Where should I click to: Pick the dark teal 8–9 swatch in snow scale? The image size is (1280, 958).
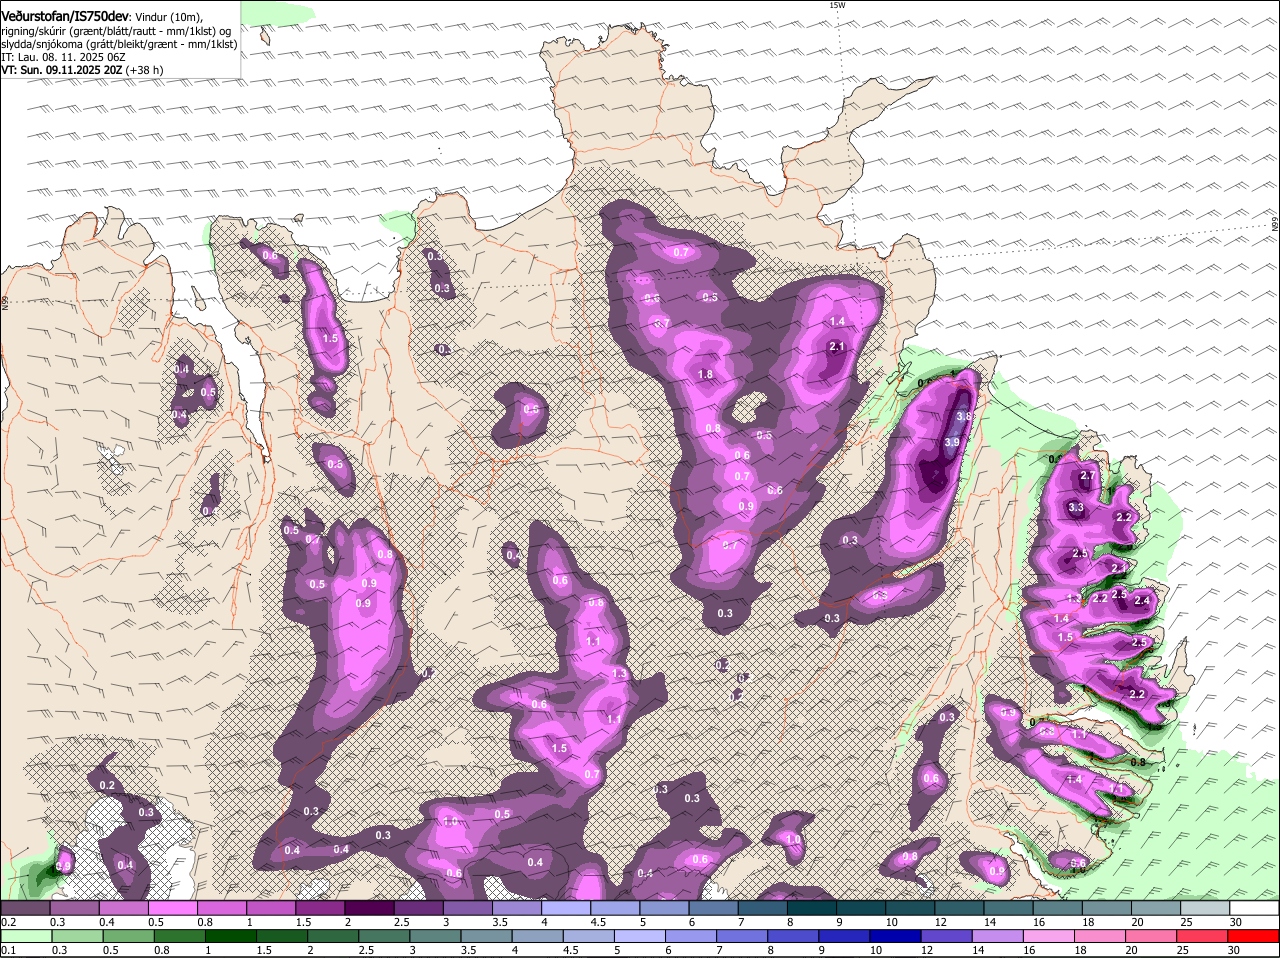(x=811, y=907)
